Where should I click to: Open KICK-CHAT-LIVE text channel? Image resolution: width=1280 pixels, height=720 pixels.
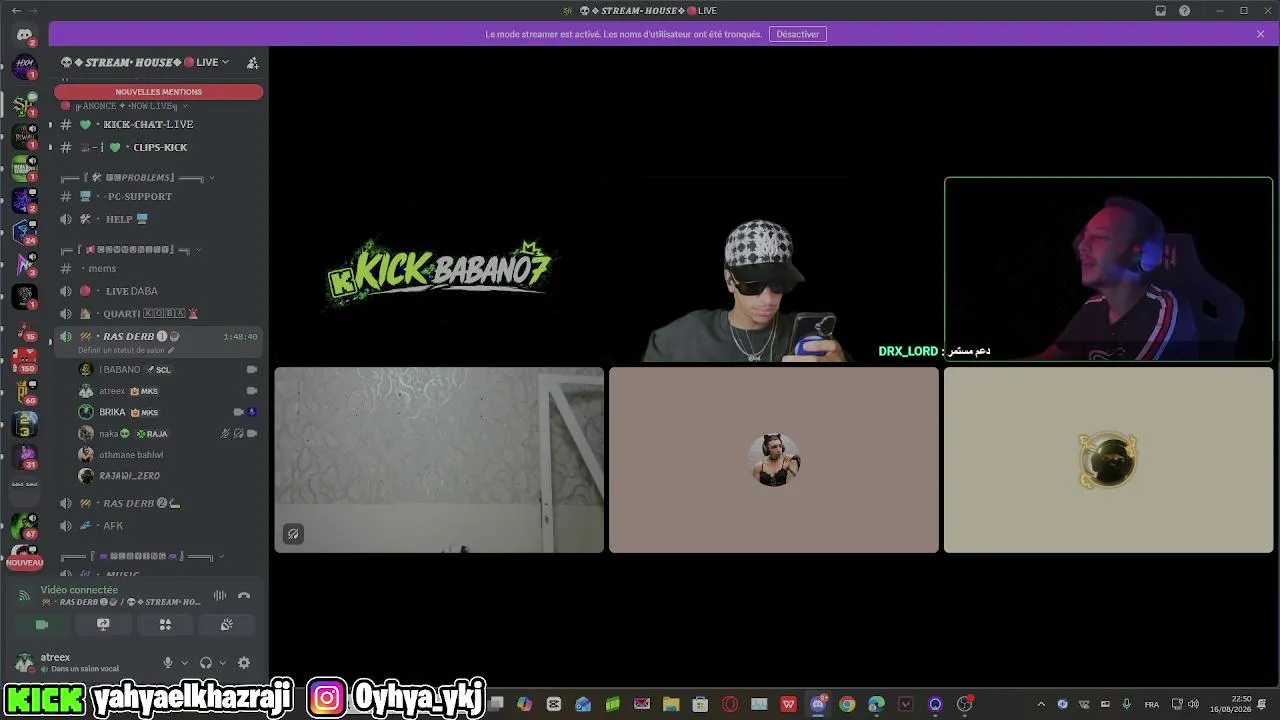click(x=158, y=124)
